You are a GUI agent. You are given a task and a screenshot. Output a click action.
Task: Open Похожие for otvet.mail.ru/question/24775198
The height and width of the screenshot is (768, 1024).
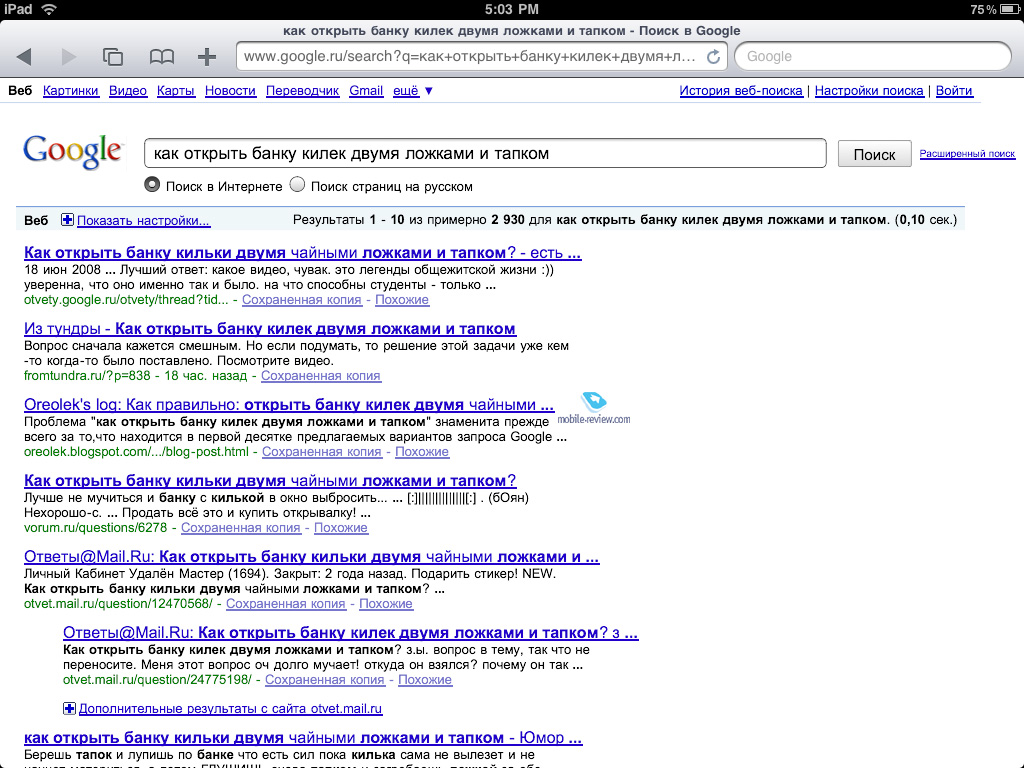pyautogui.click(x=424, y=679)
